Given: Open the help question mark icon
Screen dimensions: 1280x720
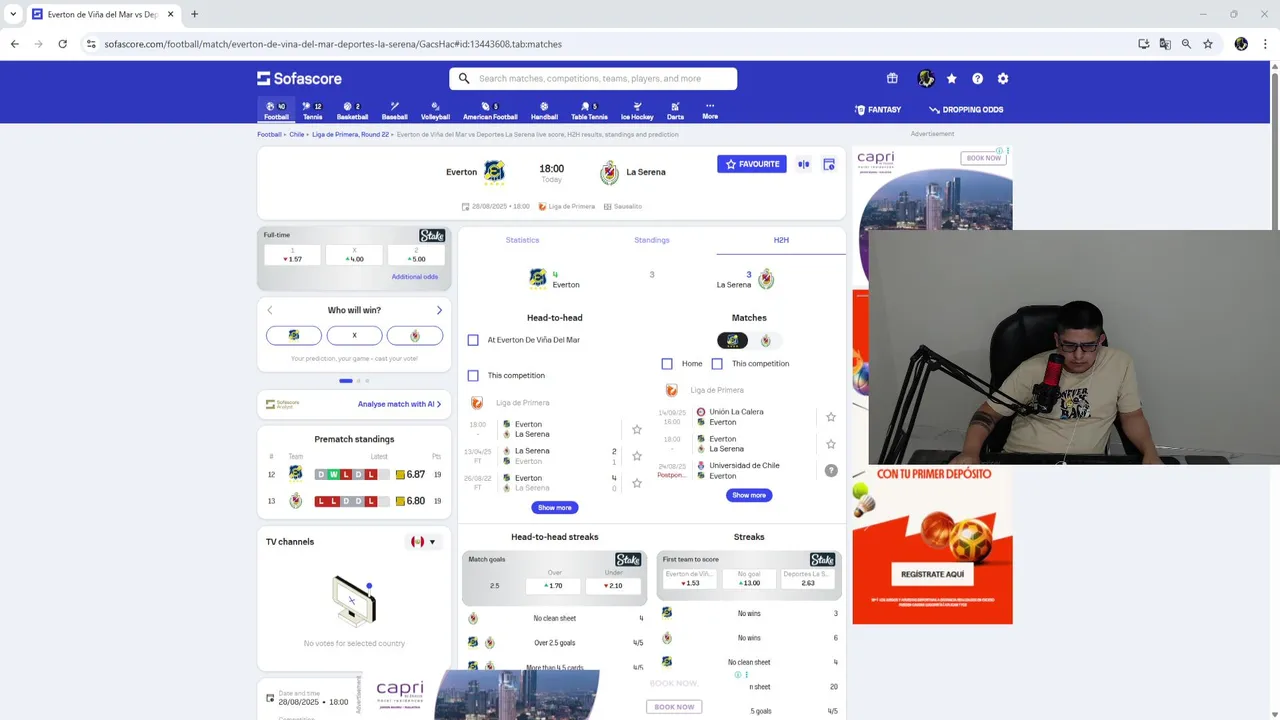Looking at the screenshot, I should pyautogui.click(x=977, y=78).
